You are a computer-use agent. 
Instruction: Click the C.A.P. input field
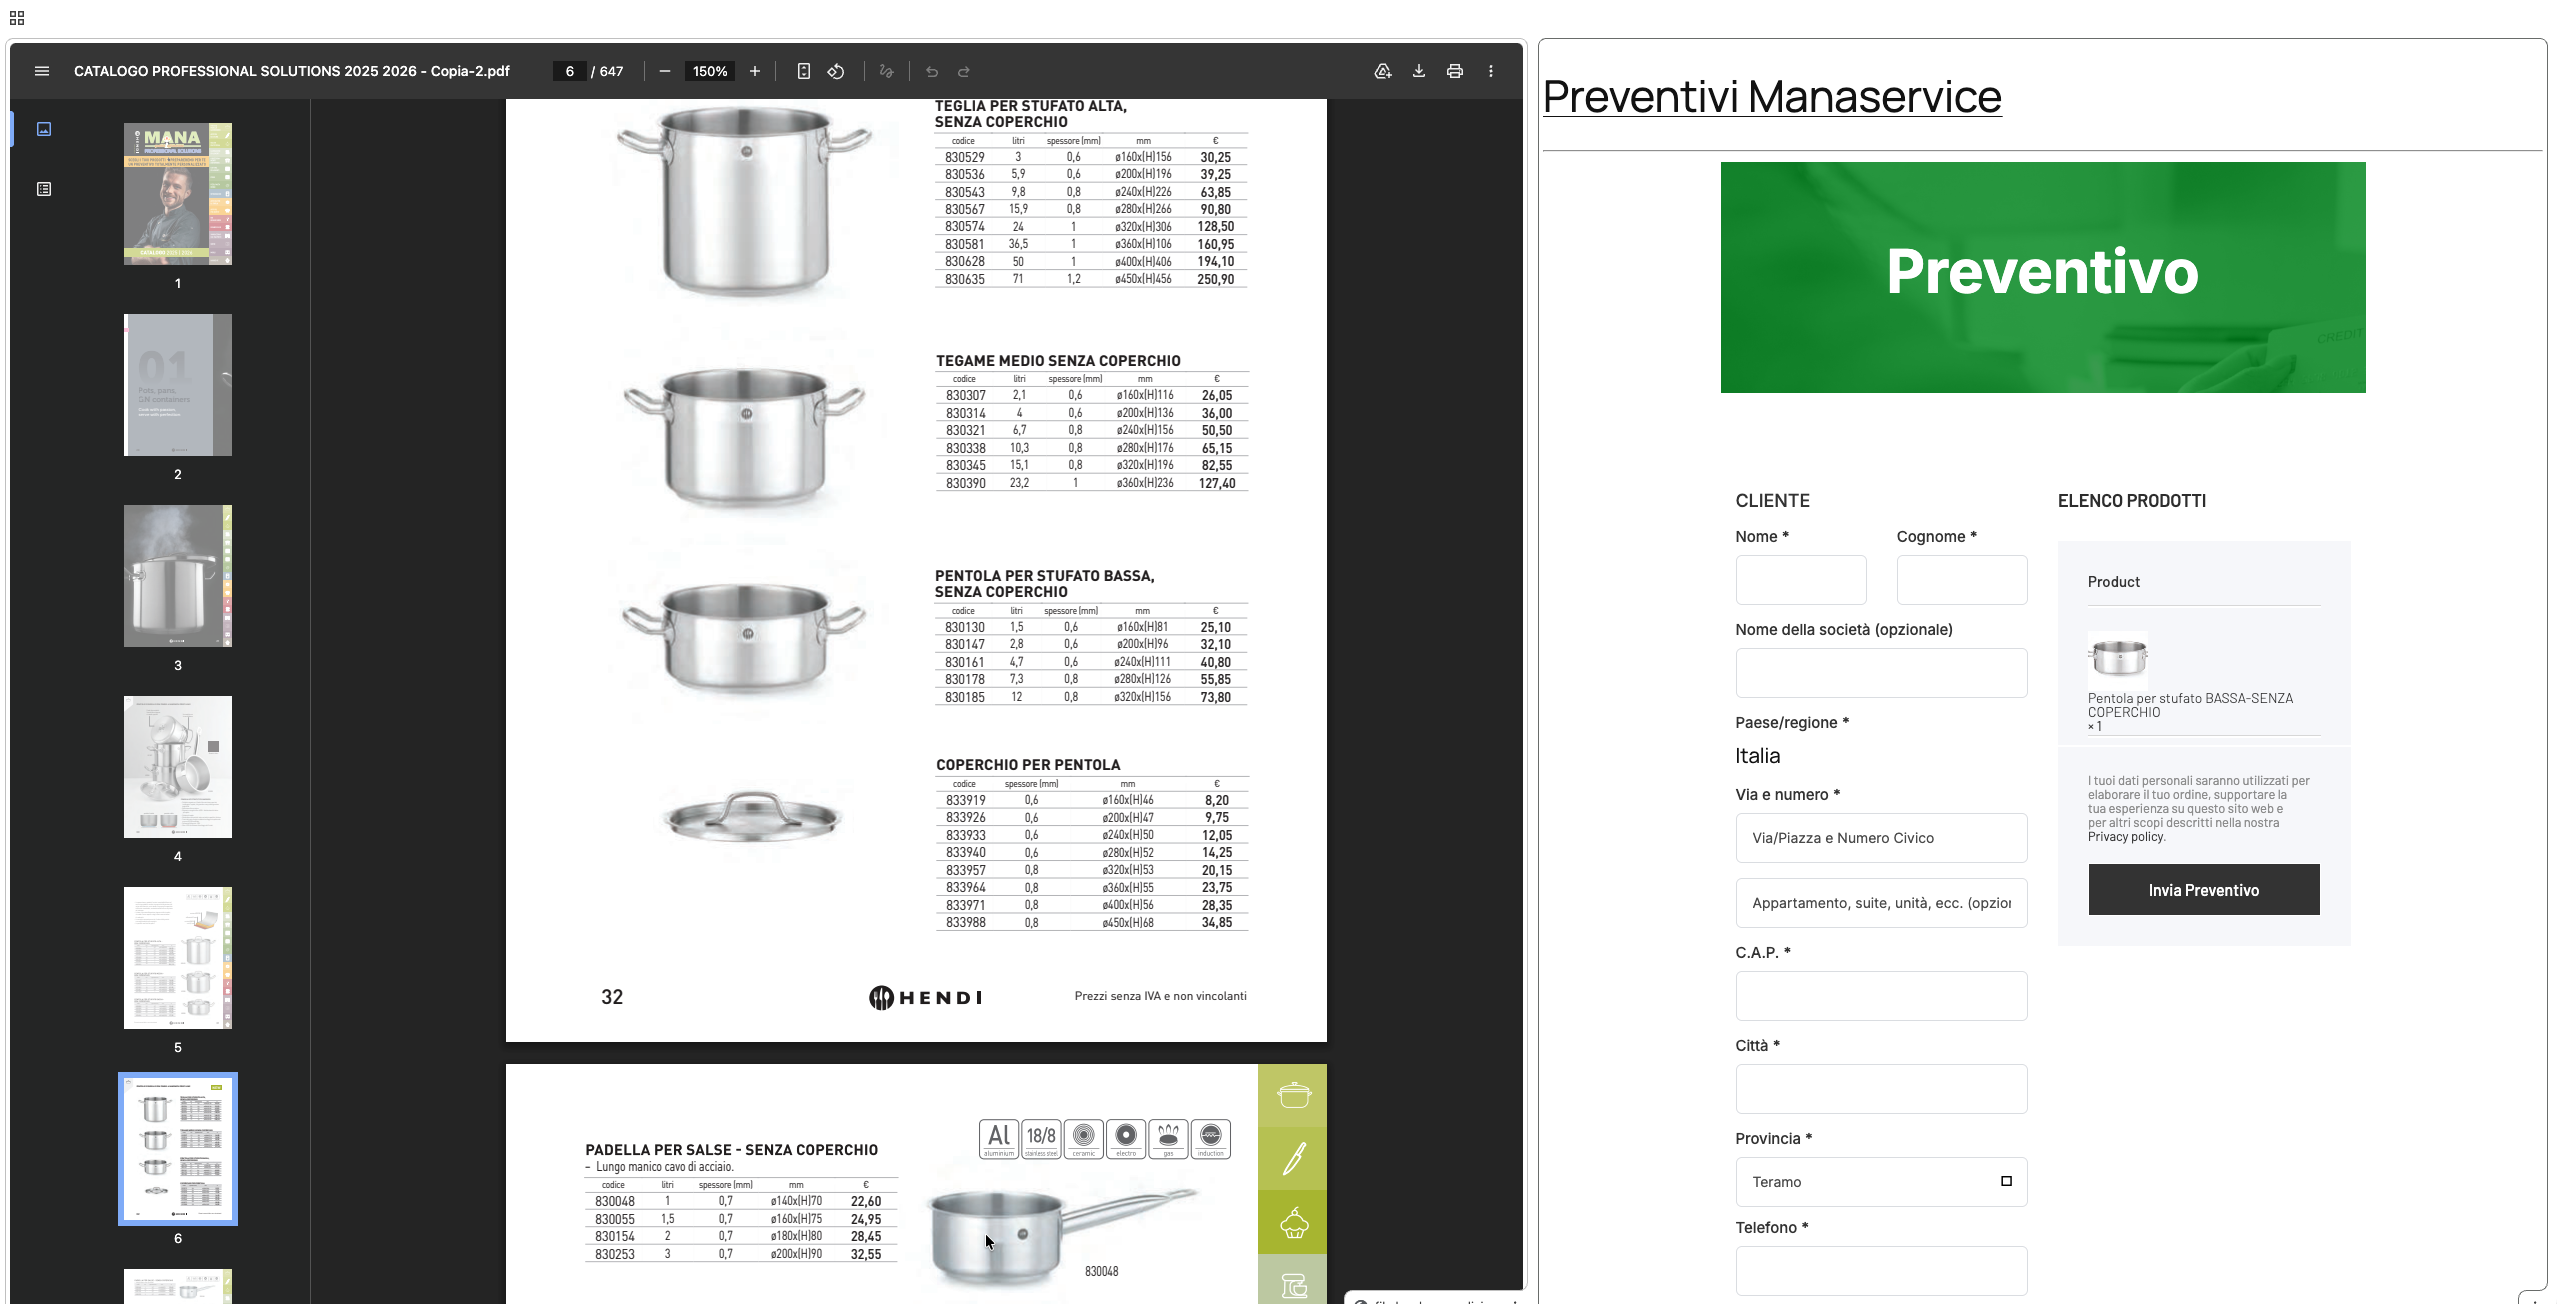point(1881,996)
